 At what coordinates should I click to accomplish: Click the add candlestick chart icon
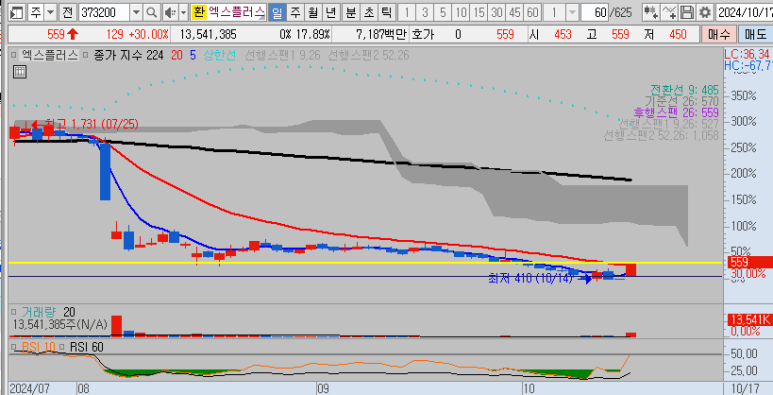651,12
